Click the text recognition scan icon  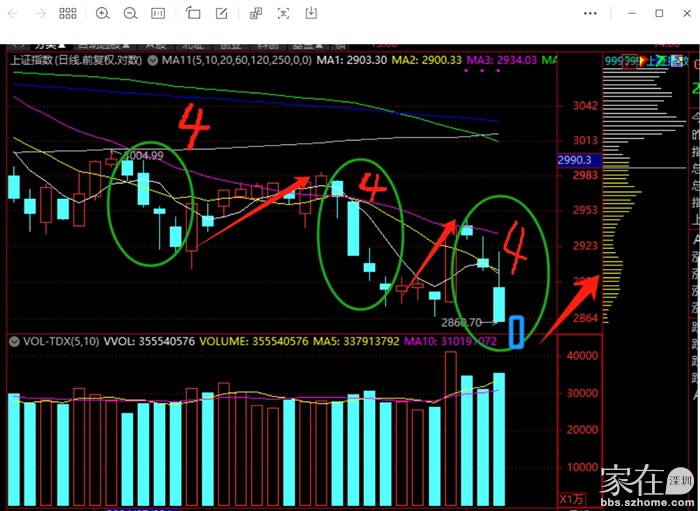point(283,13)
